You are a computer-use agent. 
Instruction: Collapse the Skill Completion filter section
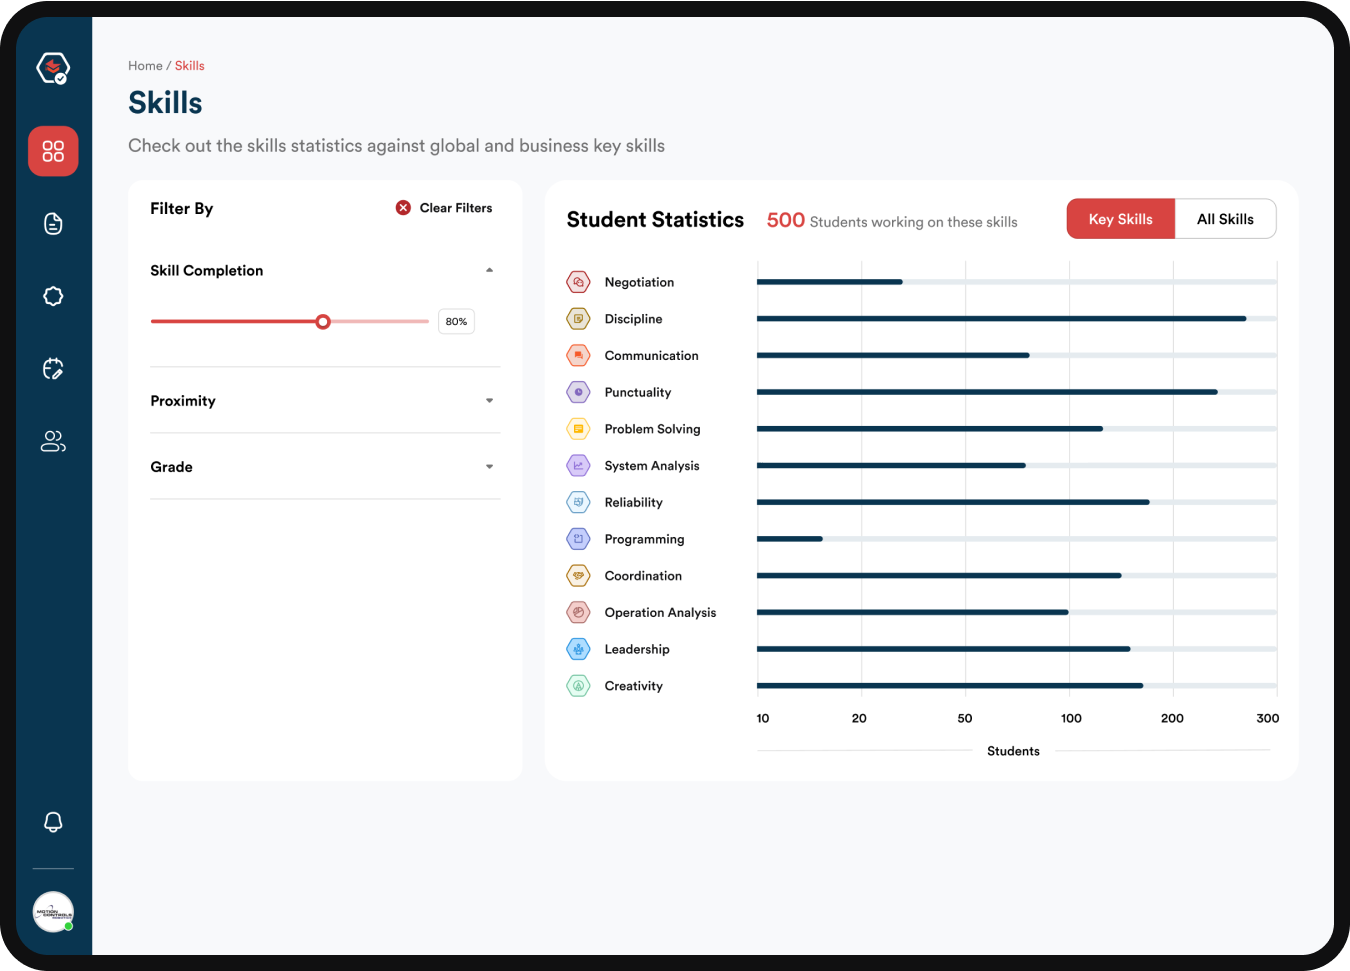[x=489, y=270]
